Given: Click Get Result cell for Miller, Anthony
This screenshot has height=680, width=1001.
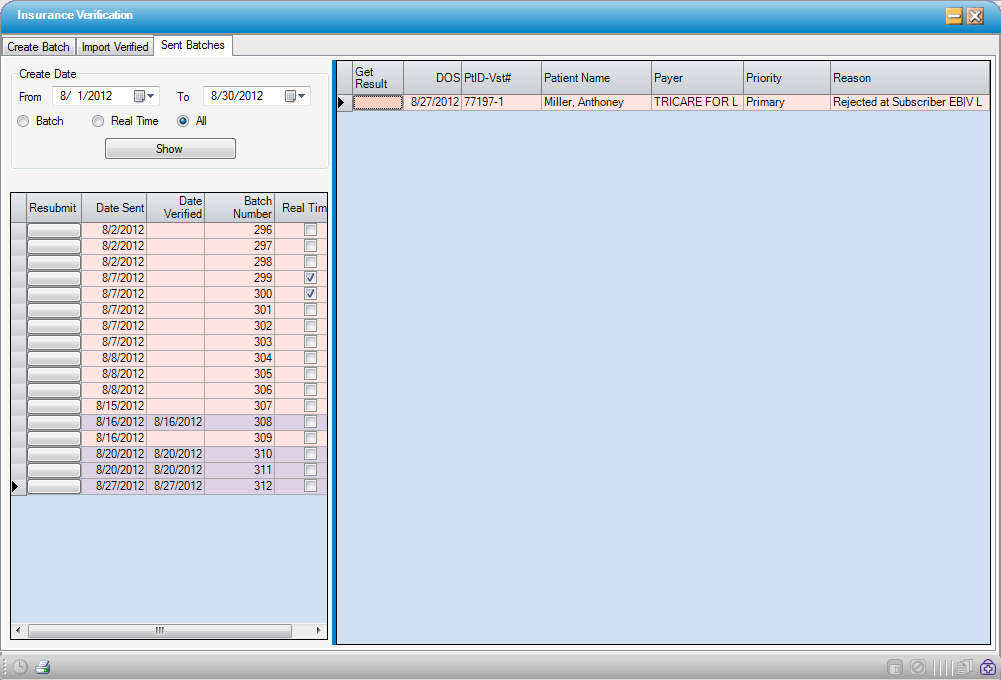Looking at the screenshot, I should click(378, 102).
